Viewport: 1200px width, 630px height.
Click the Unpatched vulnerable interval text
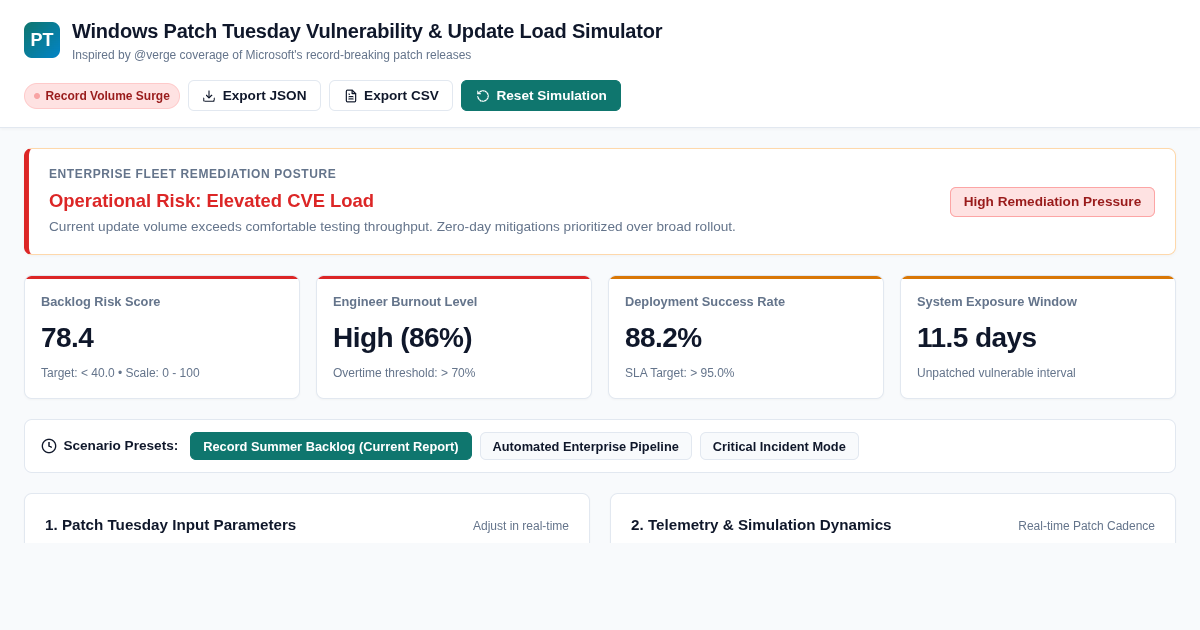996,373
